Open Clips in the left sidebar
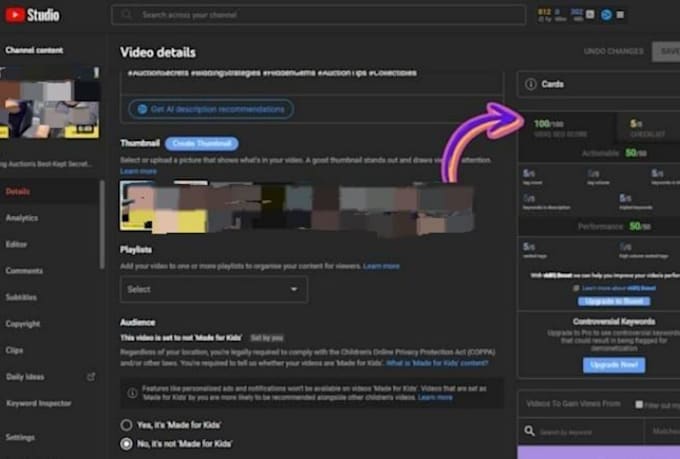Screen dimensions: 680x459 click(14, 350)
